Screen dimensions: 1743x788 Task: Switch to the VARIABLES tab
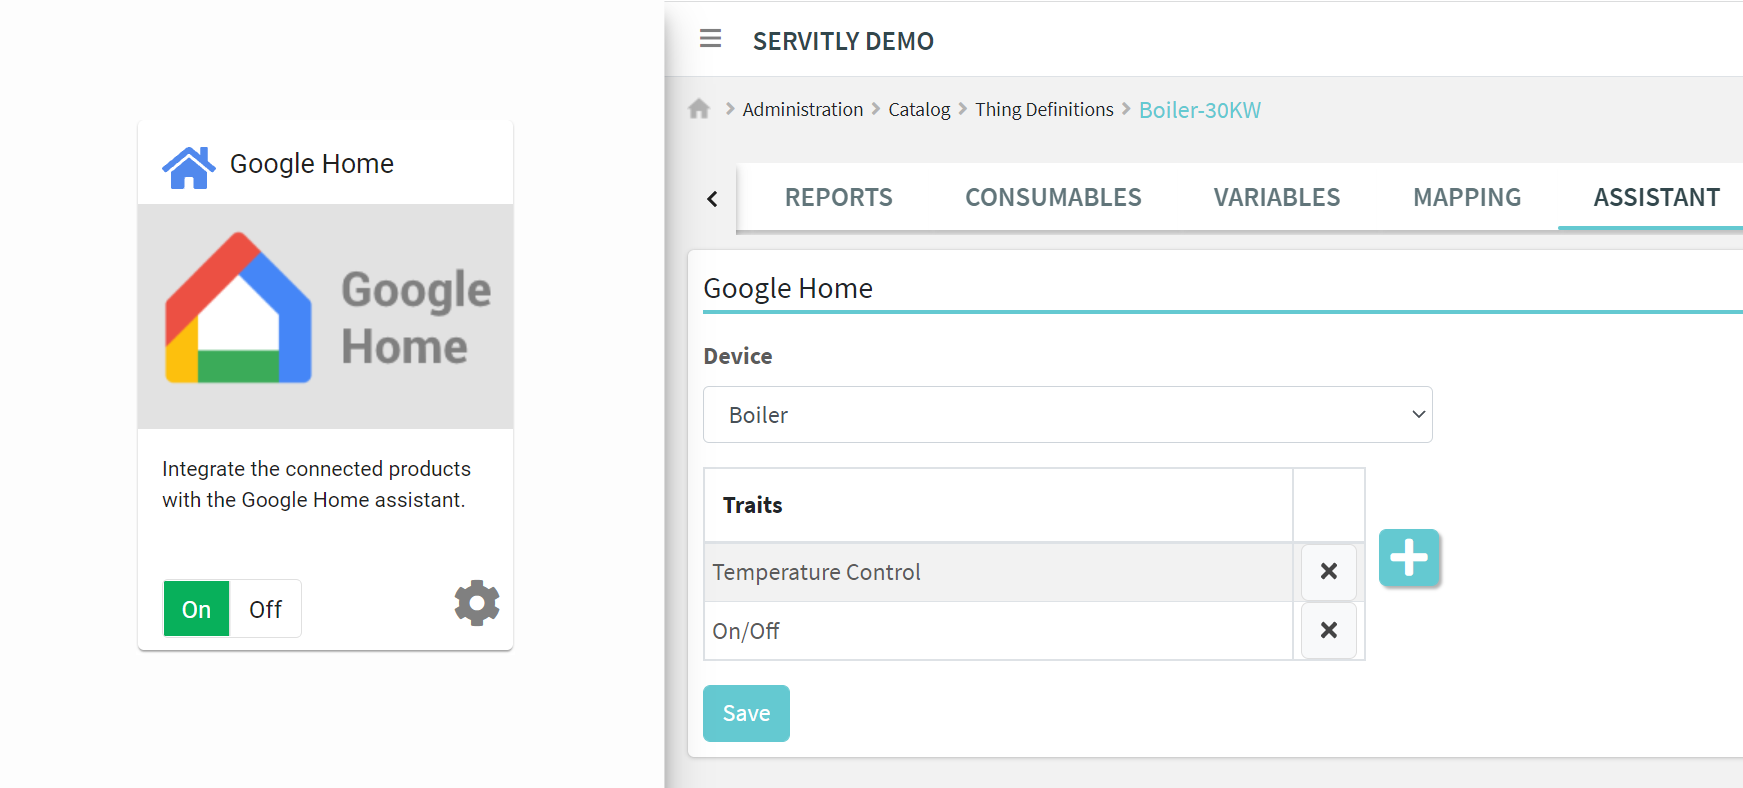pyautogui.click(x=1277, y=197)
